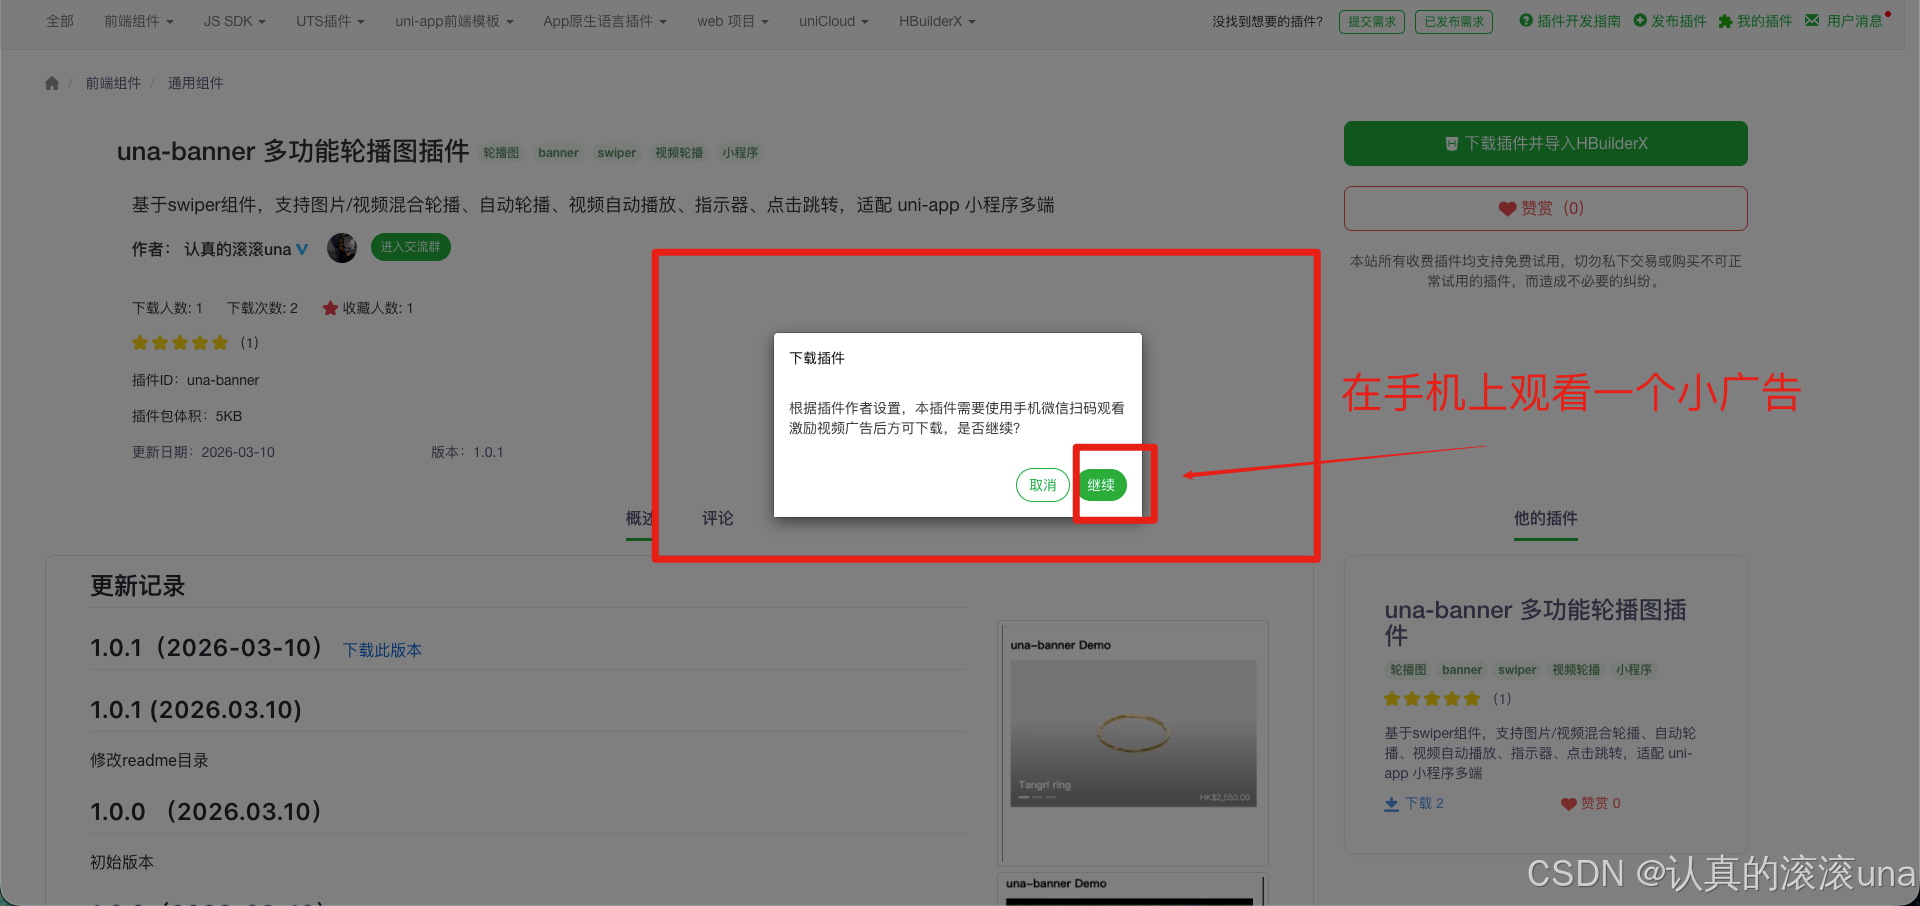The width and height of the screenshot is (1920, 906).
Task: Open the JS SDK dropdown menu
Action: click(x=235, y=21)
